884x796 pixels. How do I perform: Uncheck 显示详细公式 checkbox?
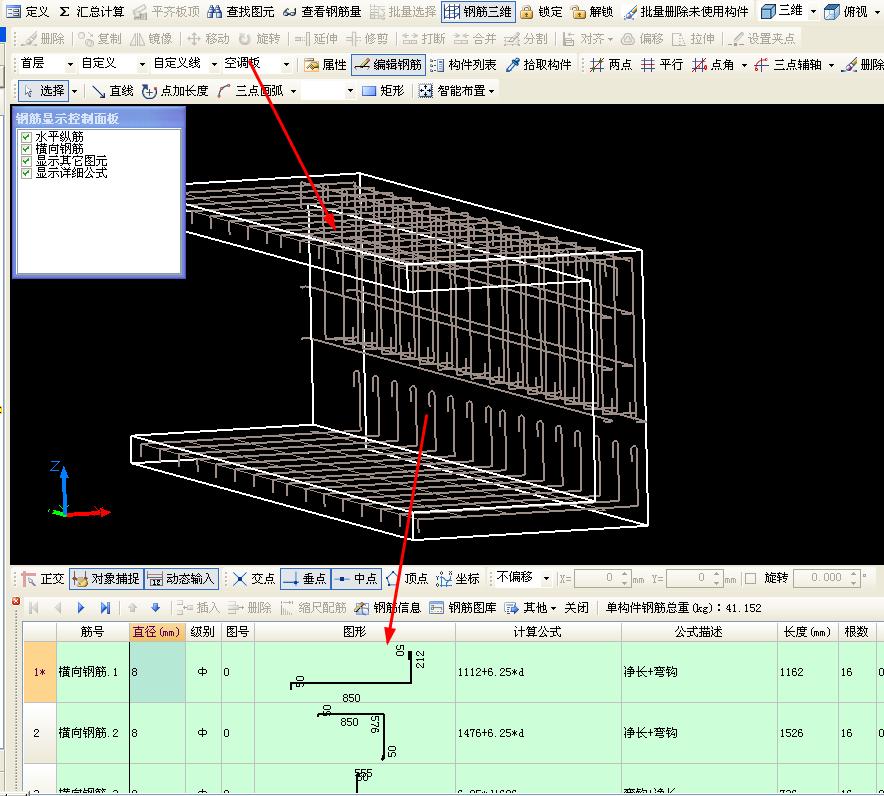(27, 173)
